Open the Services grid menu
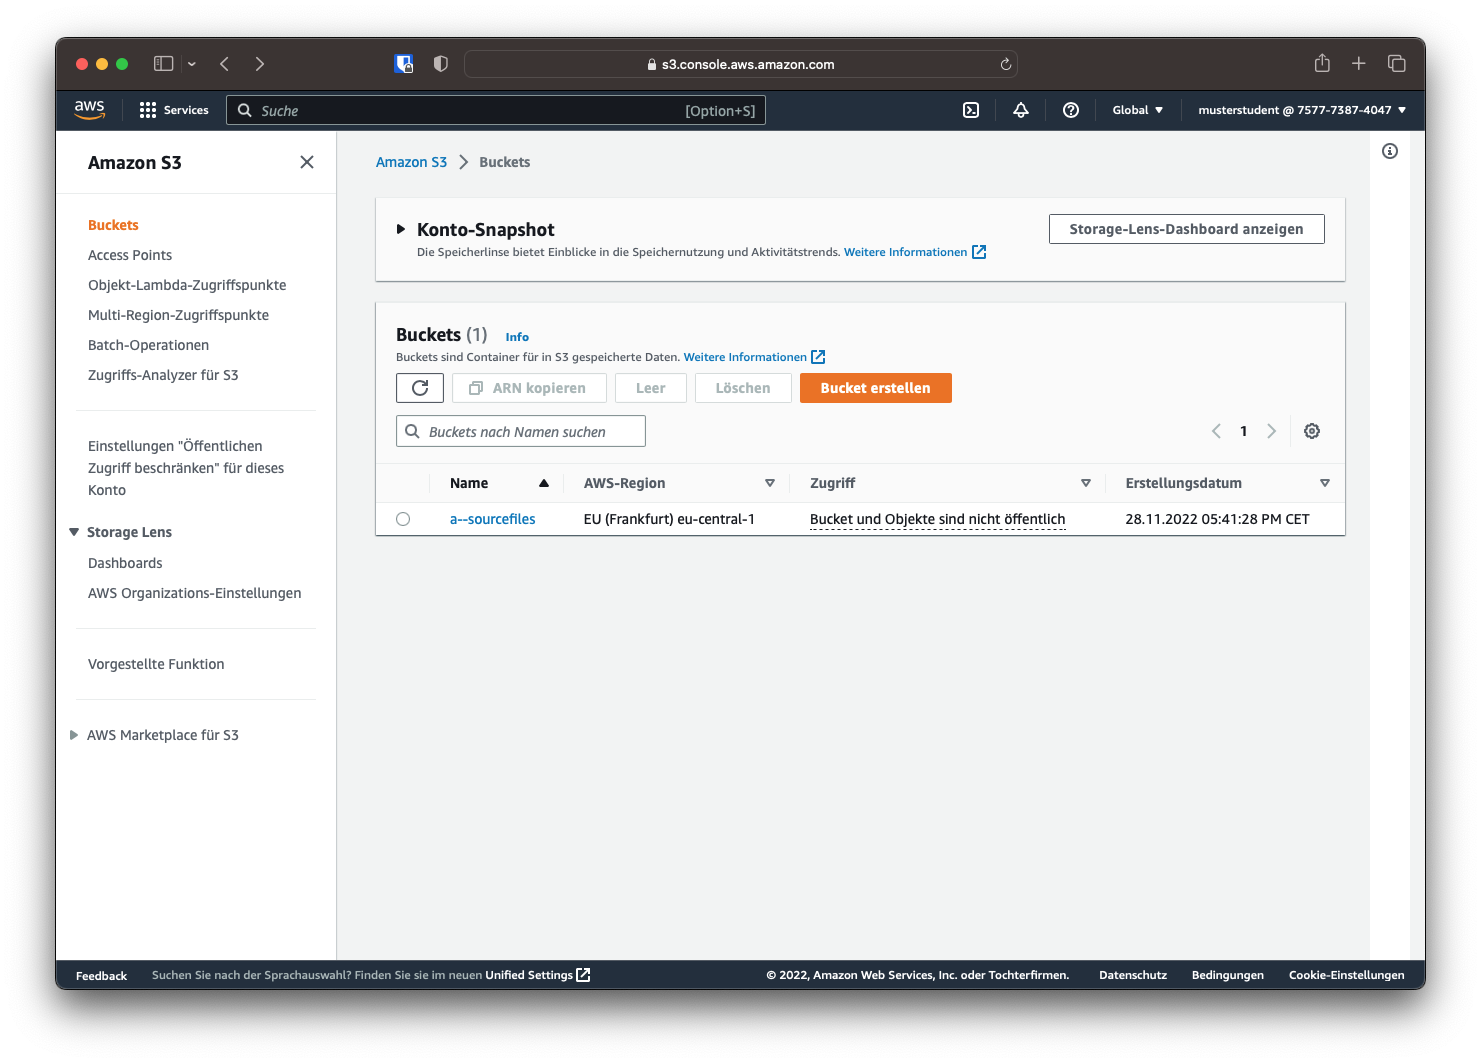1481x1063 pixels. click(x=174, y=110)
